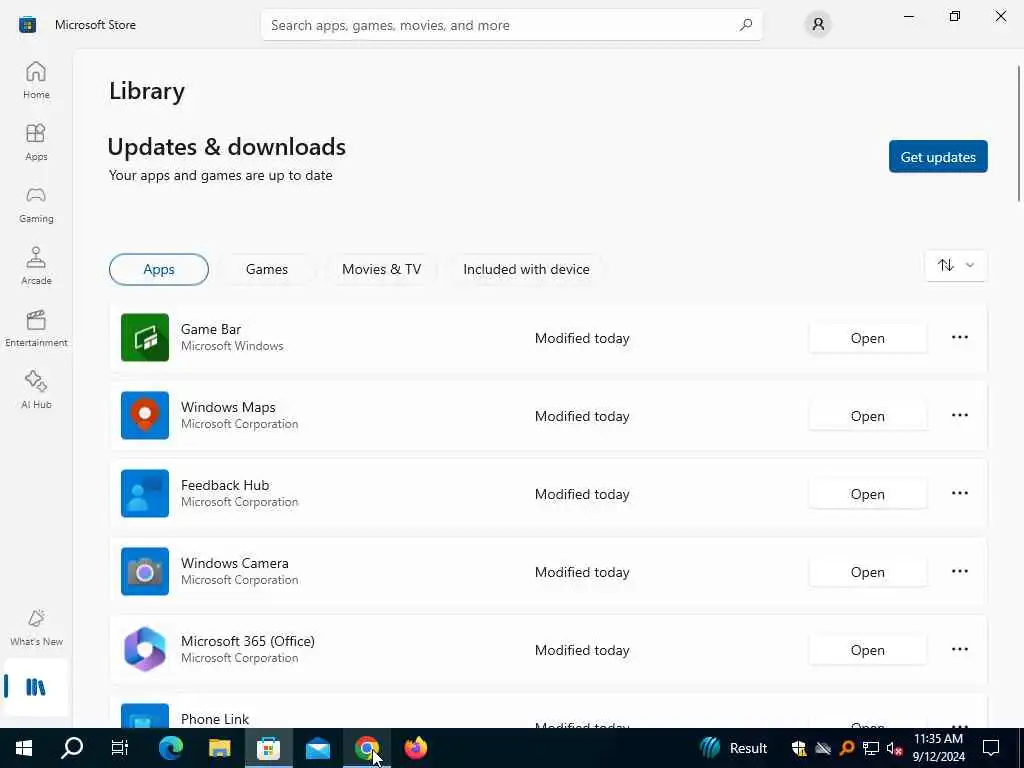Open more options for Game Bar
Image resolution: width=1024 pixels, height=768 pixels.
pos(959,338)
